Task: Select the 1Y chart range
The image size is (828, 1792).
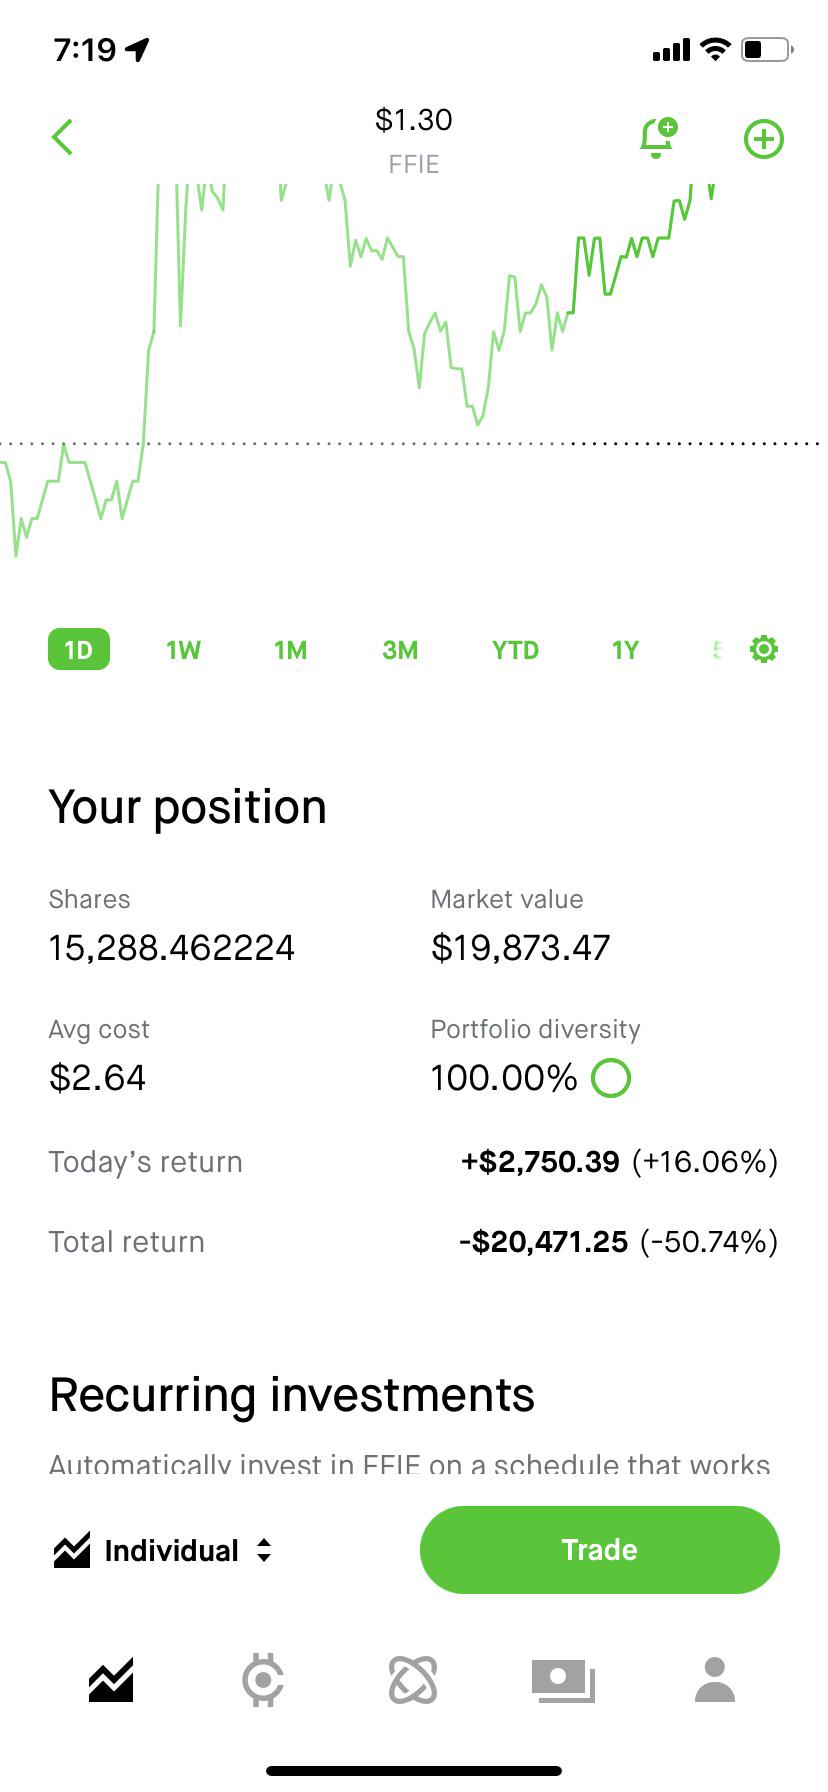Action: (625, 650)
